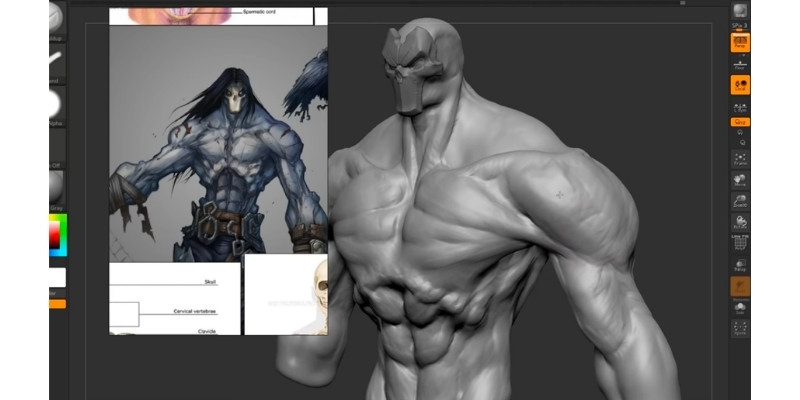The width and height of the screenshot is (800, 400).
Task: Click the skull anatomy reference image
Action: pyautogui.click(x=286, y=294)
